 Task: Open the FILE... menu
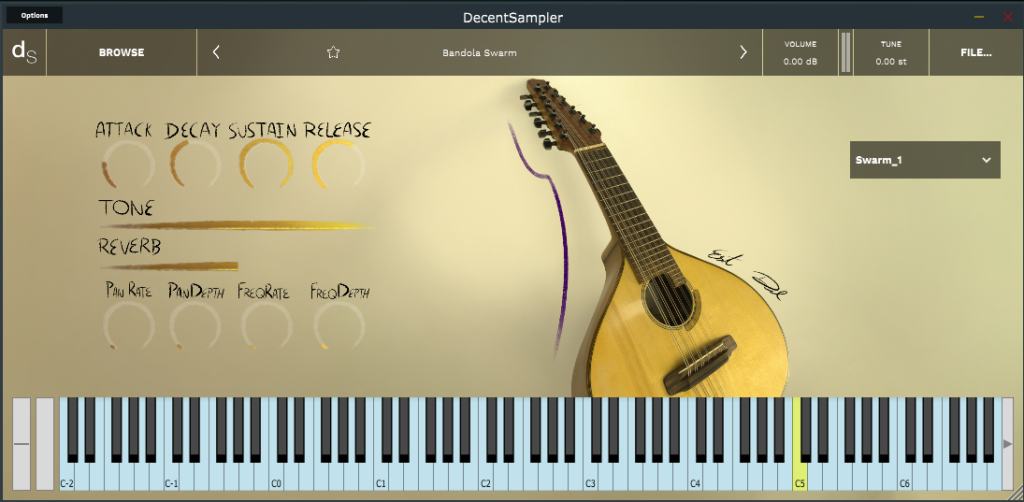tap(976, 52)
